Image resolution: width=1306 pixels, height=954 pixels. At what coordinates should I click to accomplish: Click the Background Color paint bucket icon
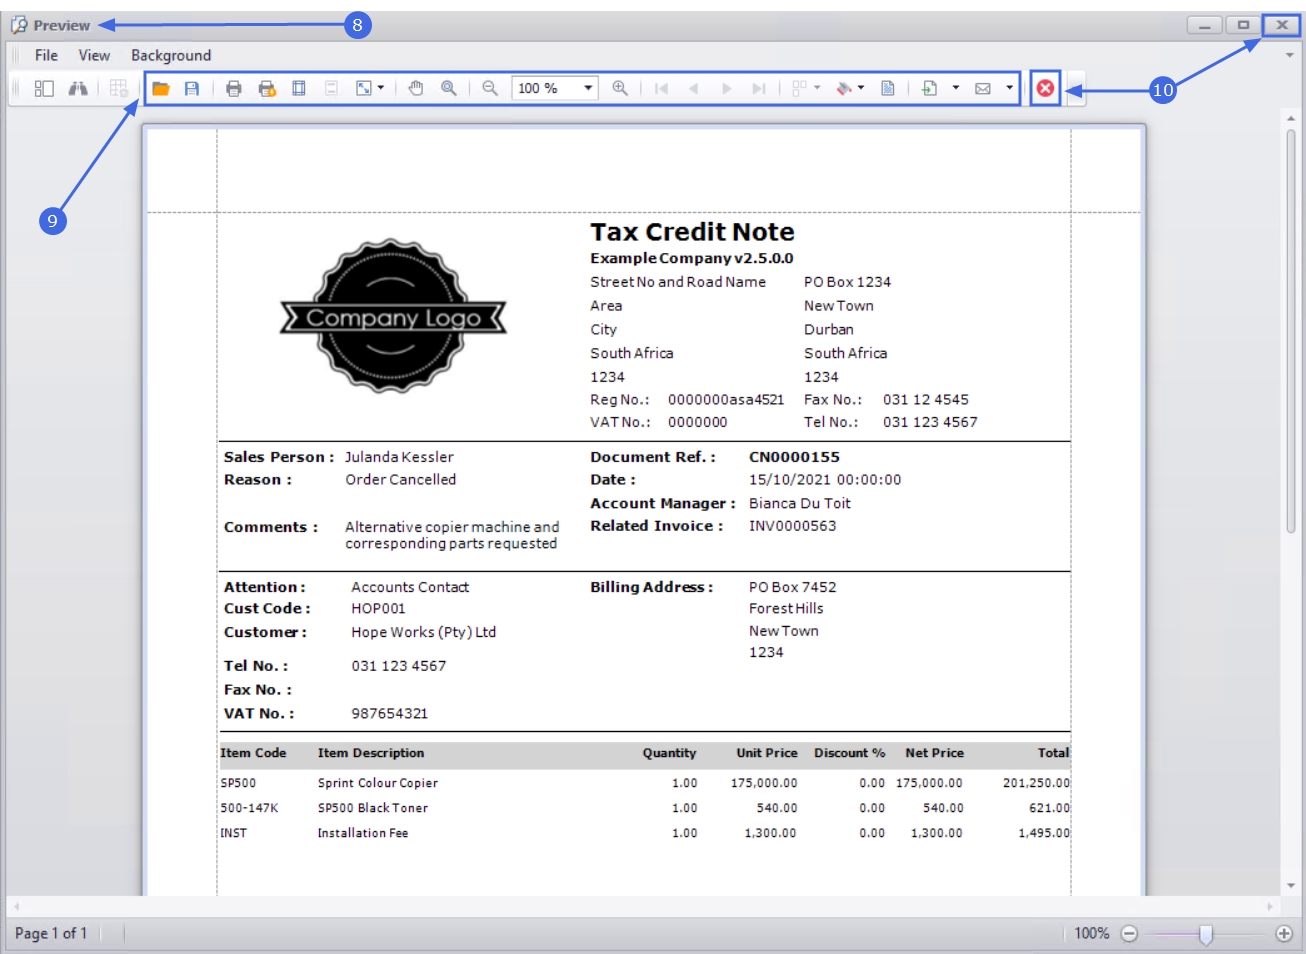coord(844,88)
